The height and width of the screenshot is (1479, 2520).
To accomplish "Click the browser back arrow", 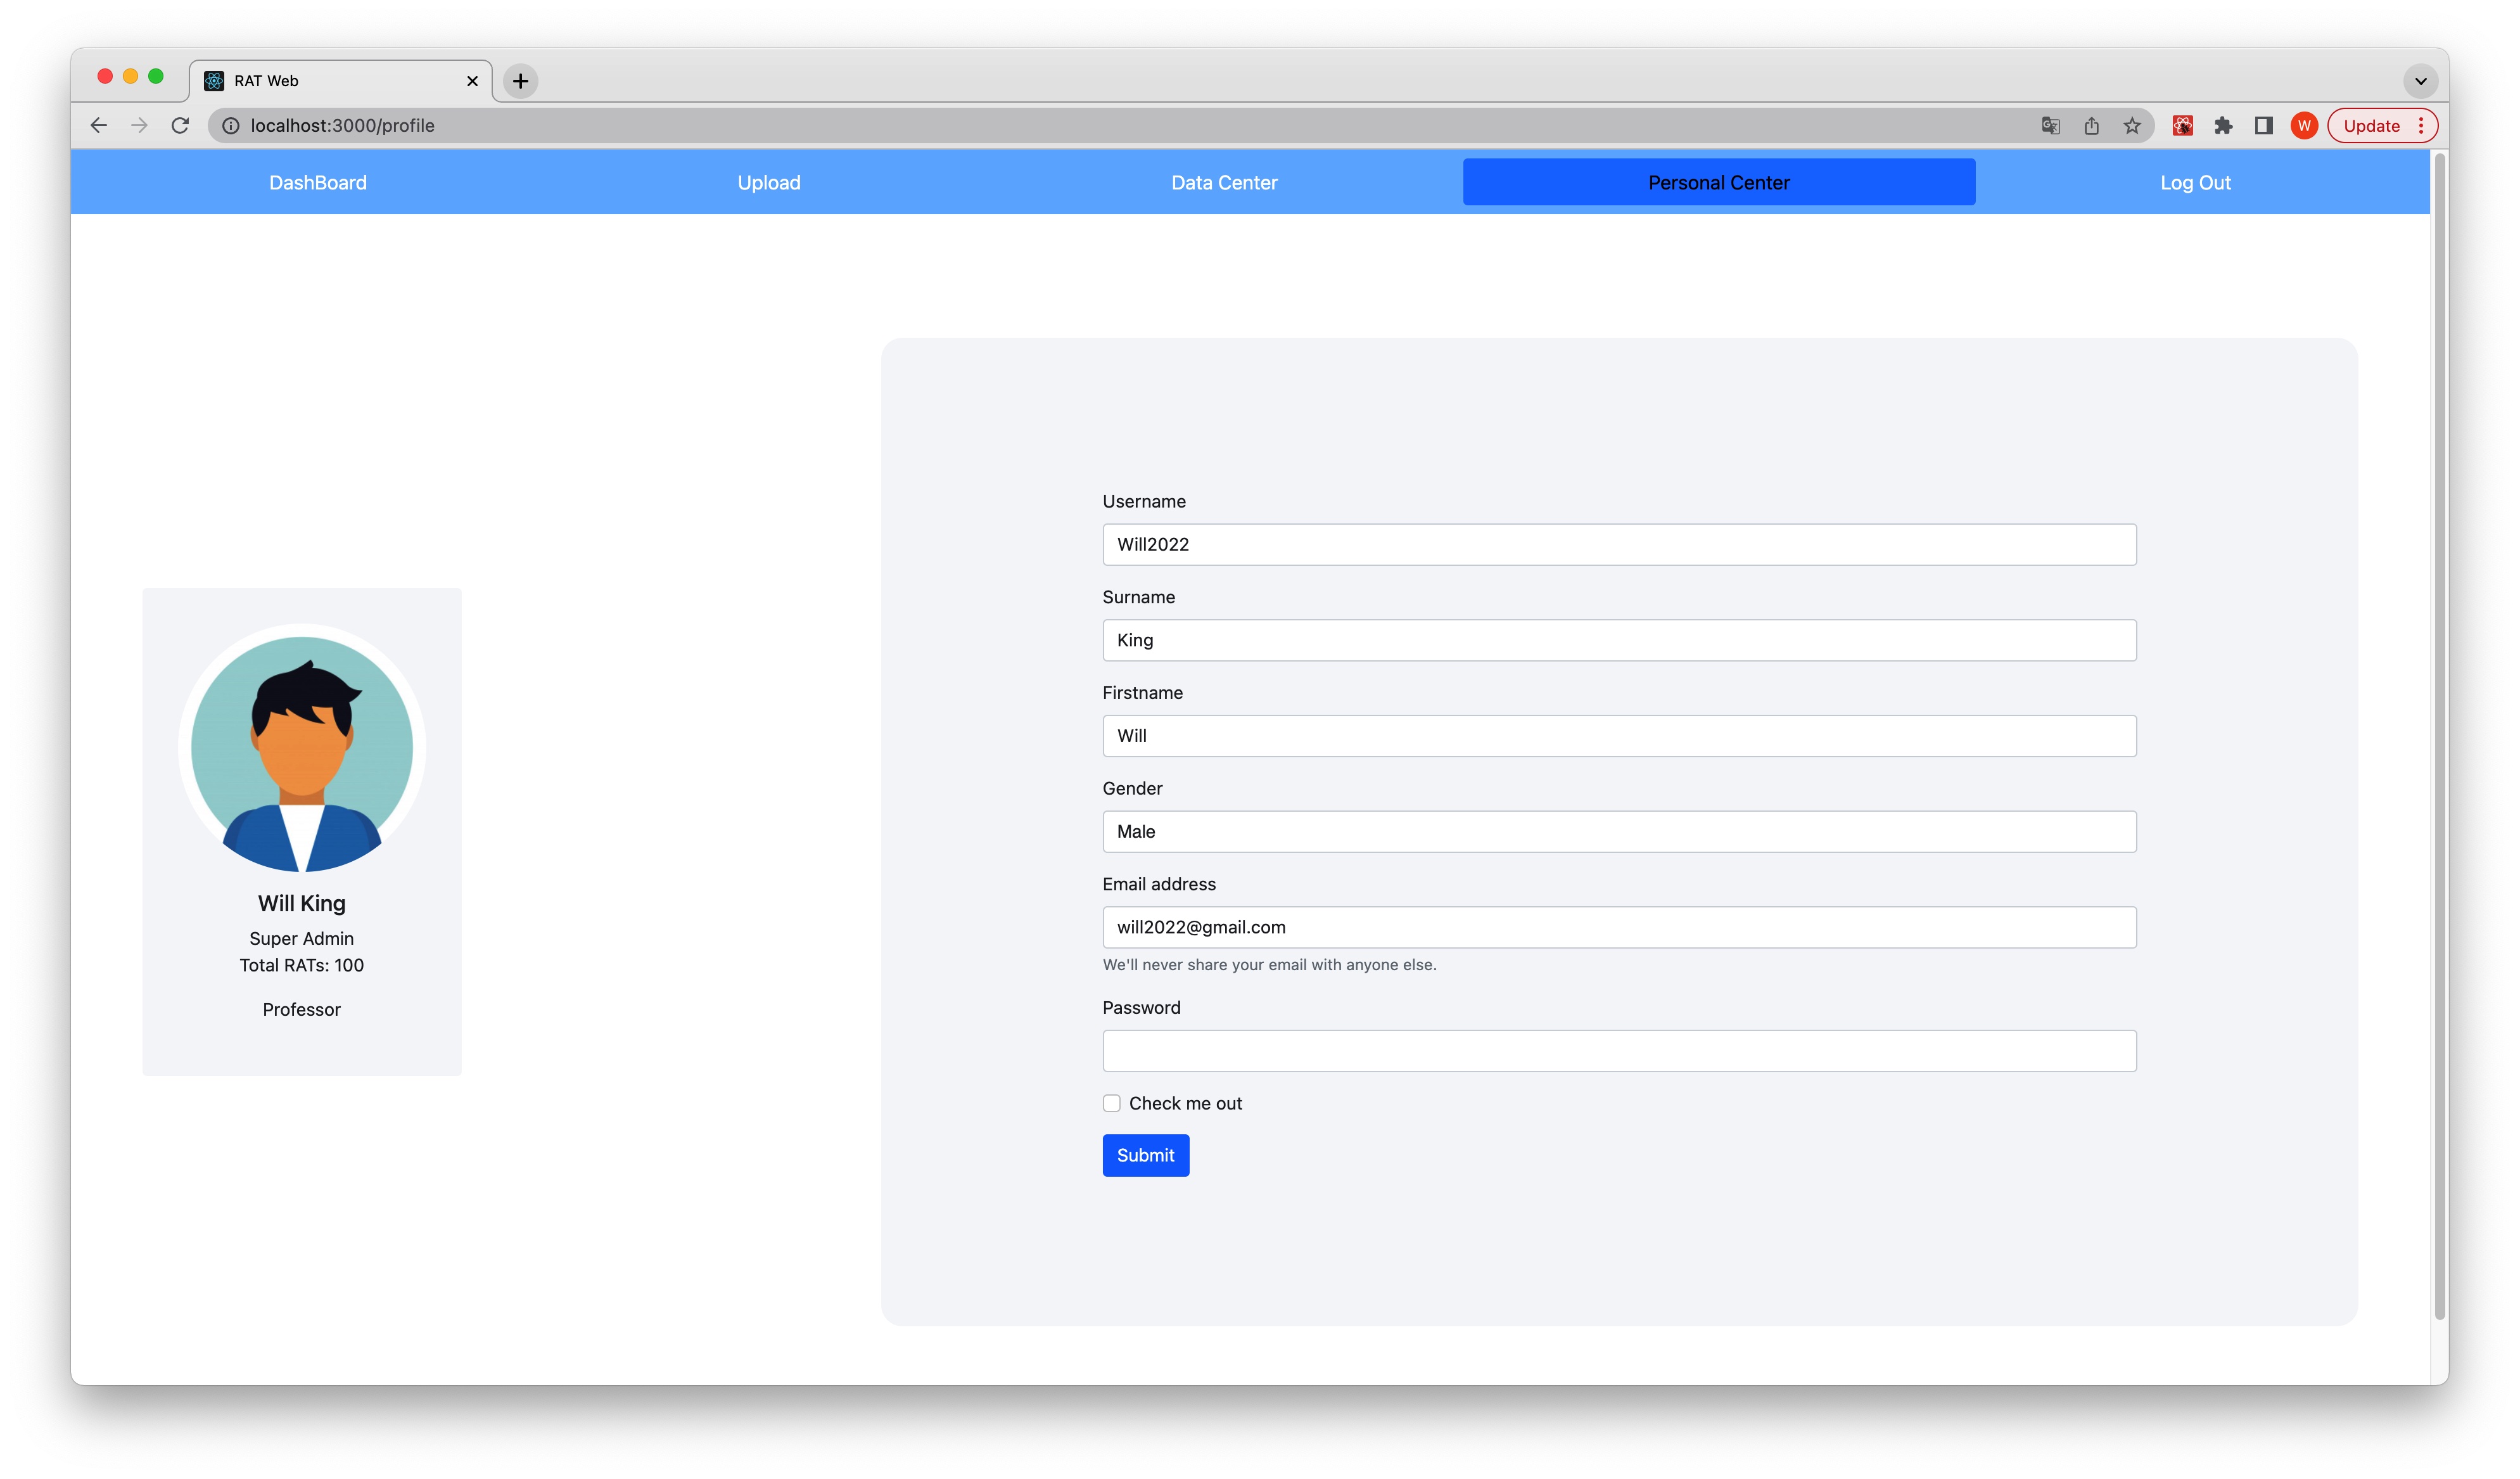I will click(x=98, y=125).
